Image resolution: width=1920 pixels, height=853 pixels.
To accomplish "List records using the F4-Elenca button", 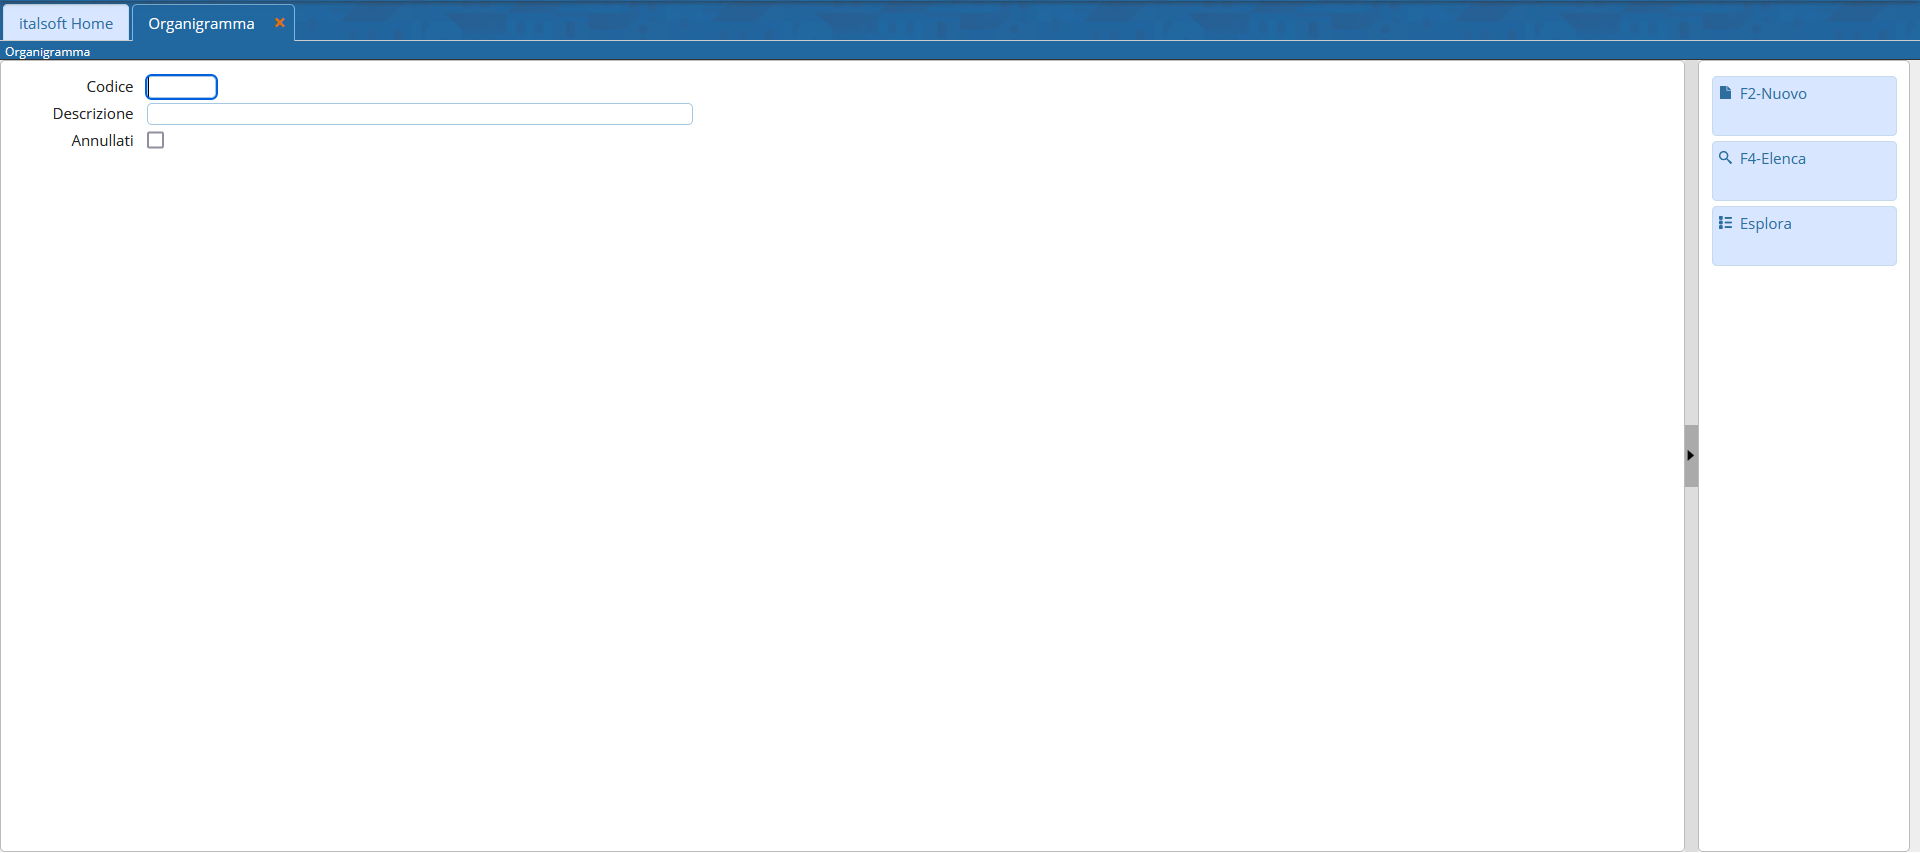I will (x=1804, y=171).
